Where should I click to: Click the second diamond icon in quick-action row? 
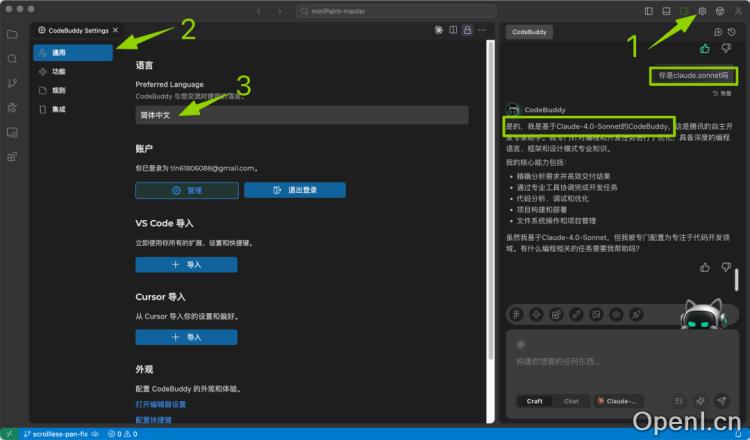(536, 314)
